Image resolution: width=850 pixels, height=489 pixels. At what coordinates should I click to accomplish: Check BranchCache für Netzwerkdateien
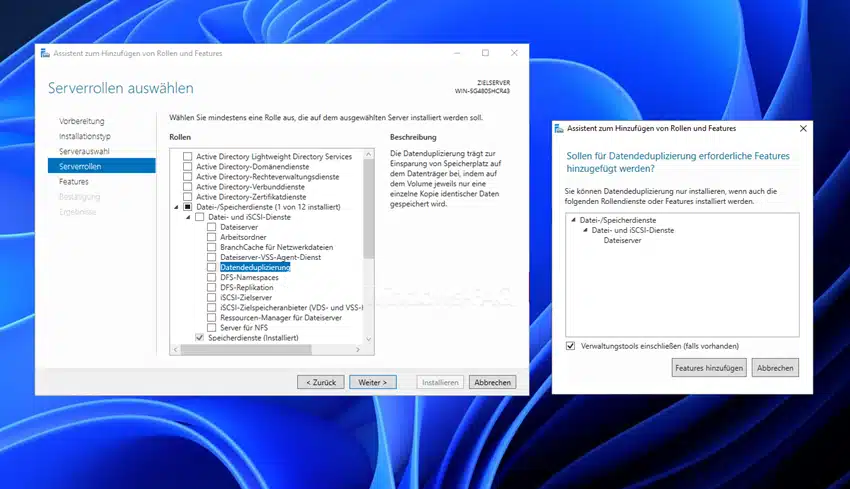pos(211,247)
